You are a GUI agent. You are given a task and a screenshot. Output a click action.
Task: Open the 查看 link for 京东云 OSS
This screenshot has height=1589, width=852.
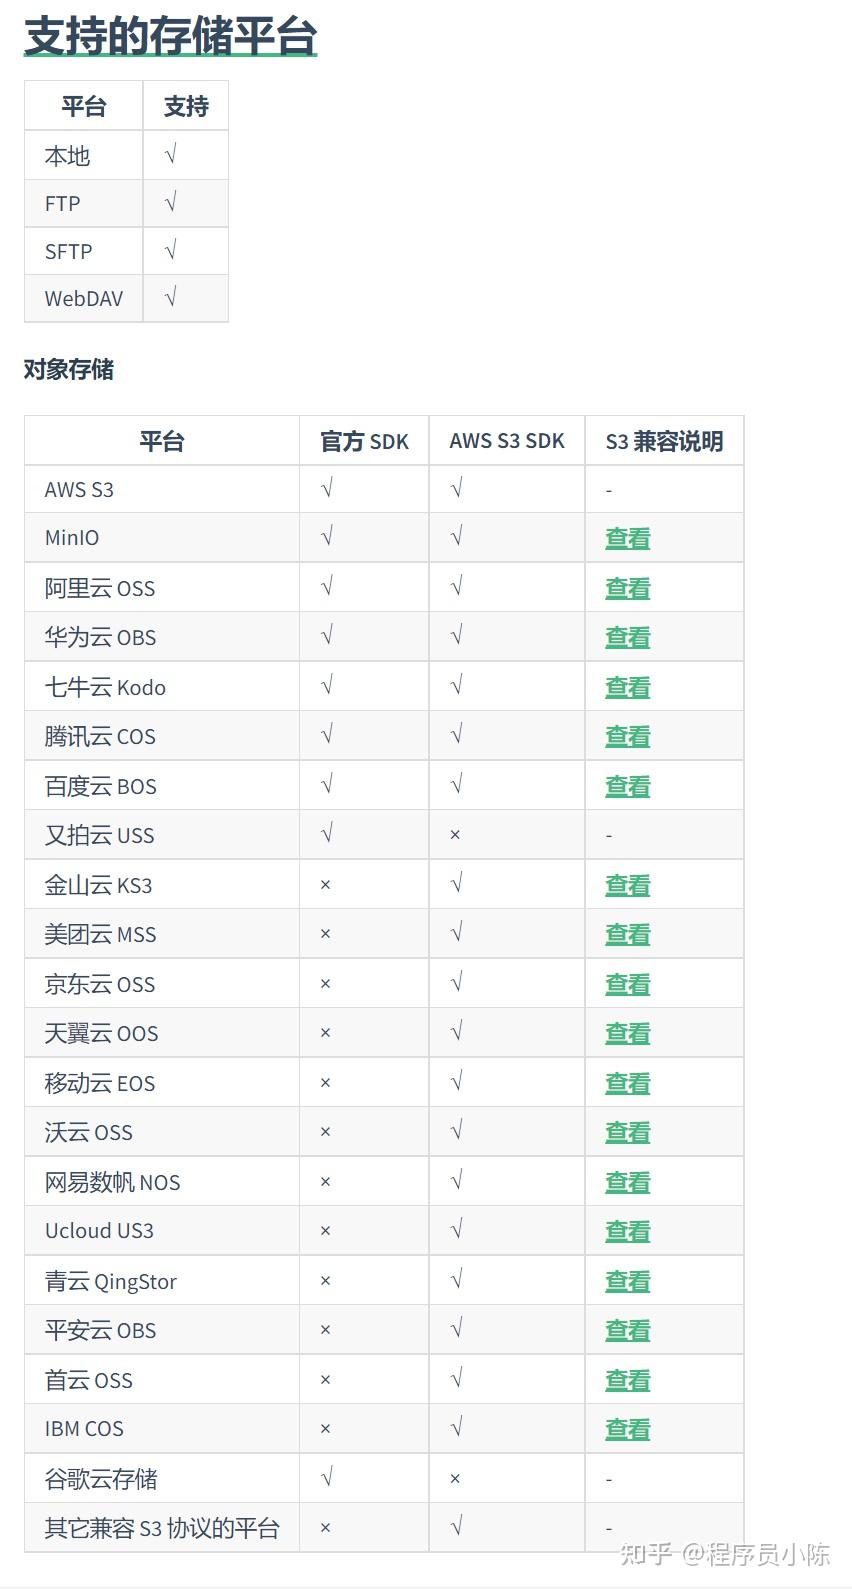tap(628, 984)
